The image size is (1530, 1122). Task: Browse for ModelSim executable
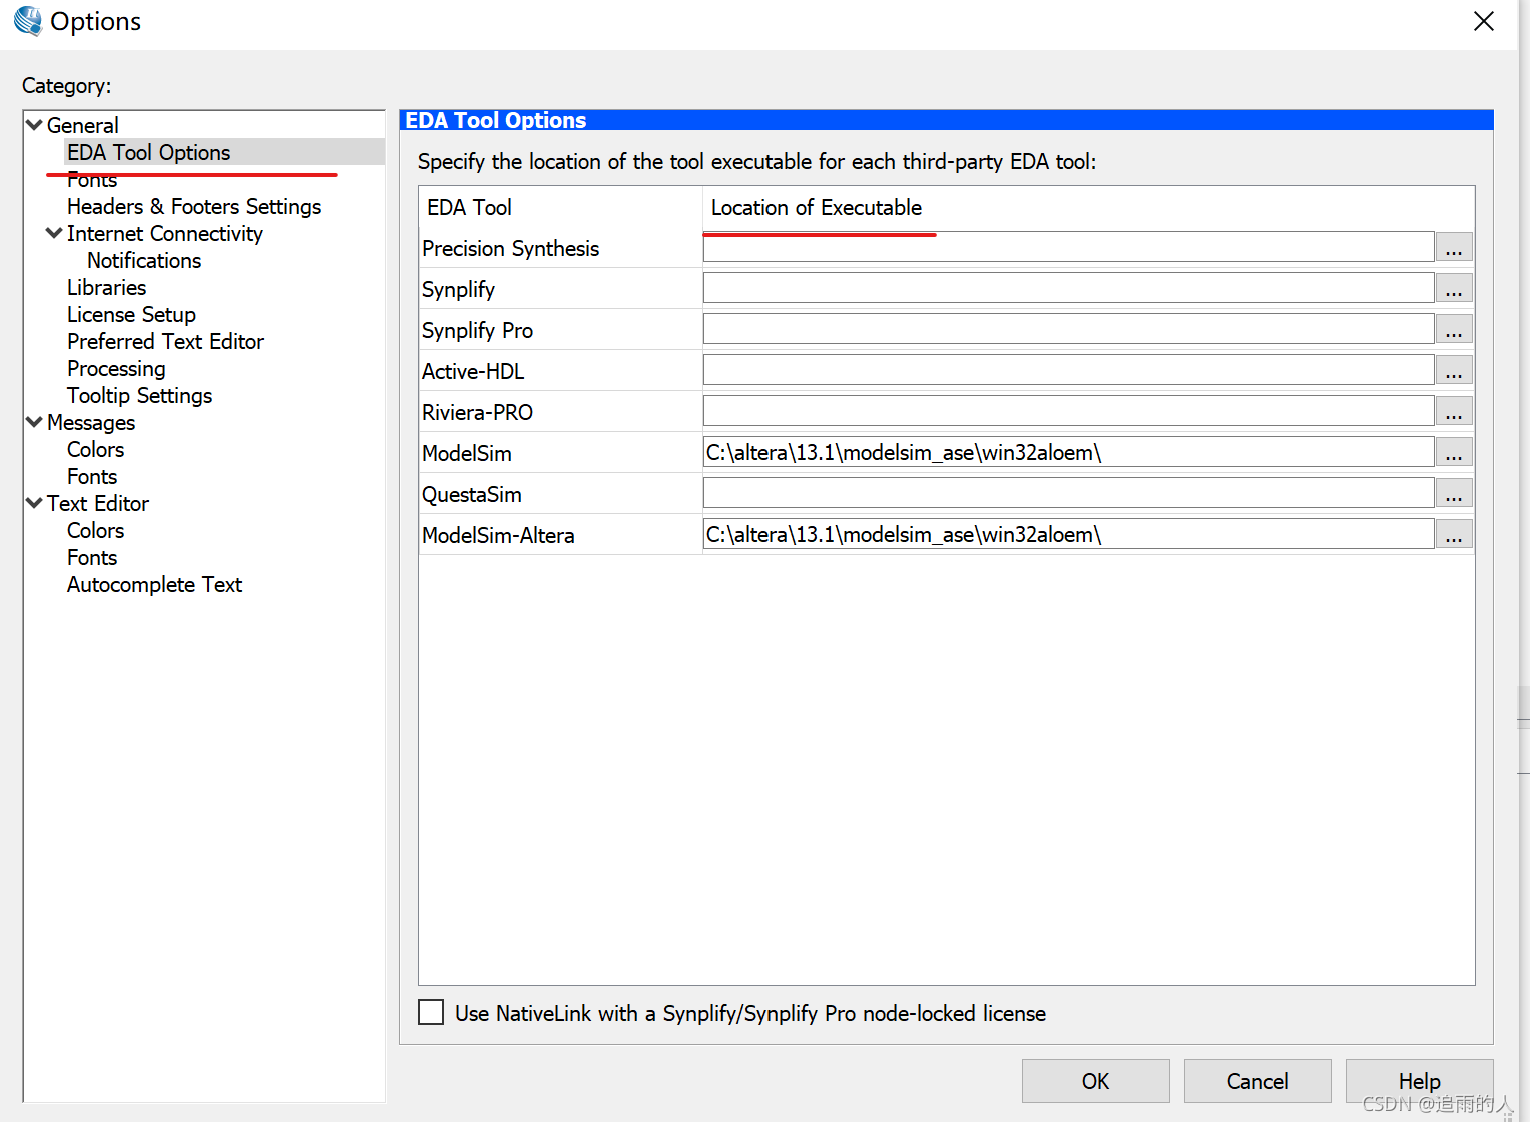pos(1454,452)
